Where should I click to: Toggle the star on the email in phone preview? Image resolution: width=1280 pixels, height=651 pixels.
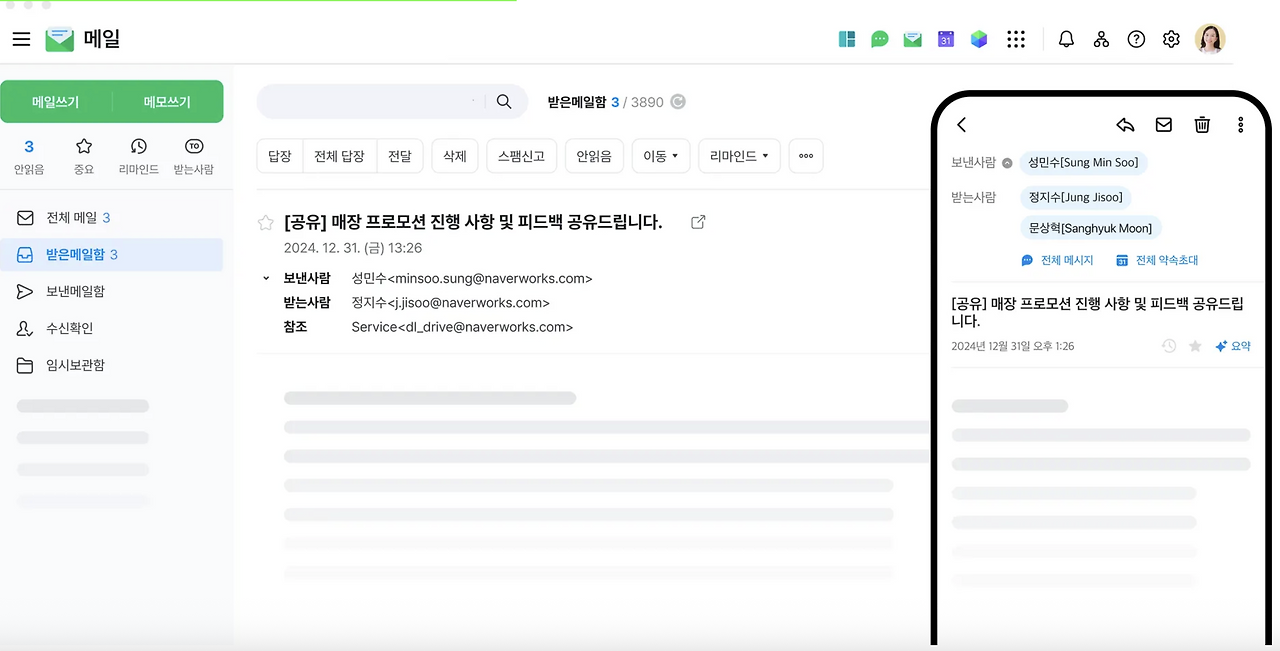1194,346
